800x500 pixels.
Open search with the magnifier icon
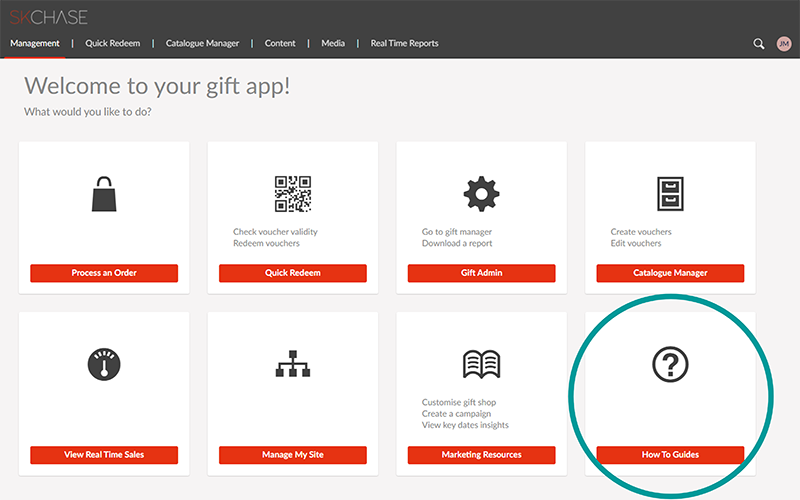click(759, 44)
